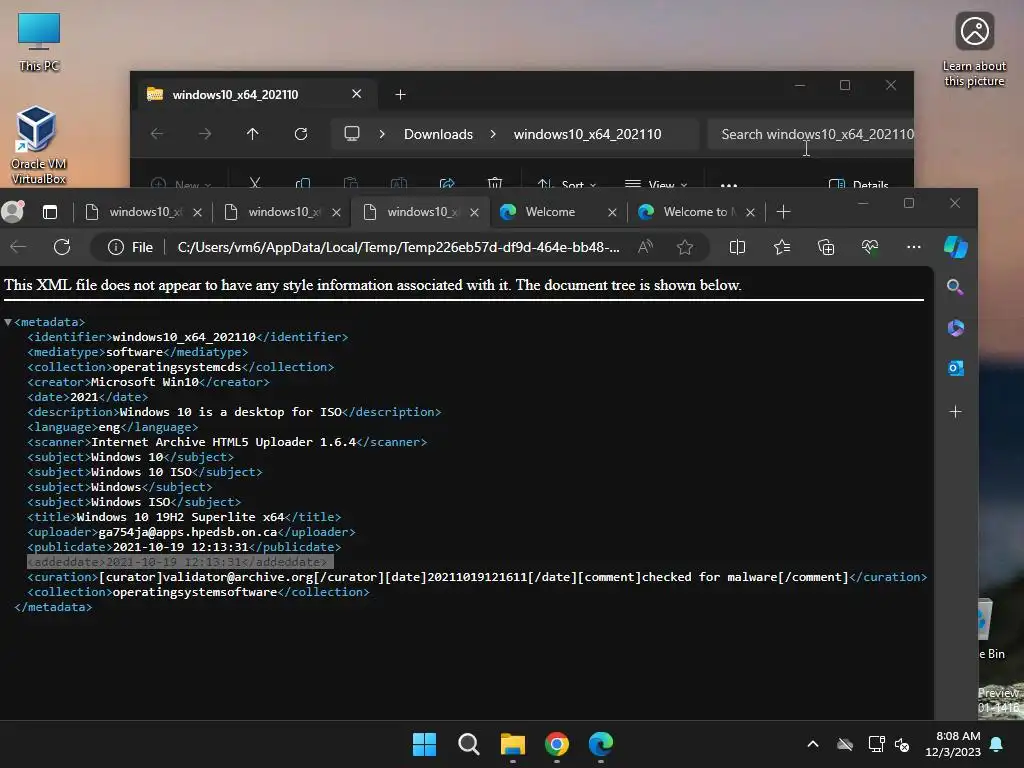The width and height of the screenshot is (1024, 768).
Task: Click the uploader ga754ja@apps.hpedsb.on.ca line
Action: (191, 532)
